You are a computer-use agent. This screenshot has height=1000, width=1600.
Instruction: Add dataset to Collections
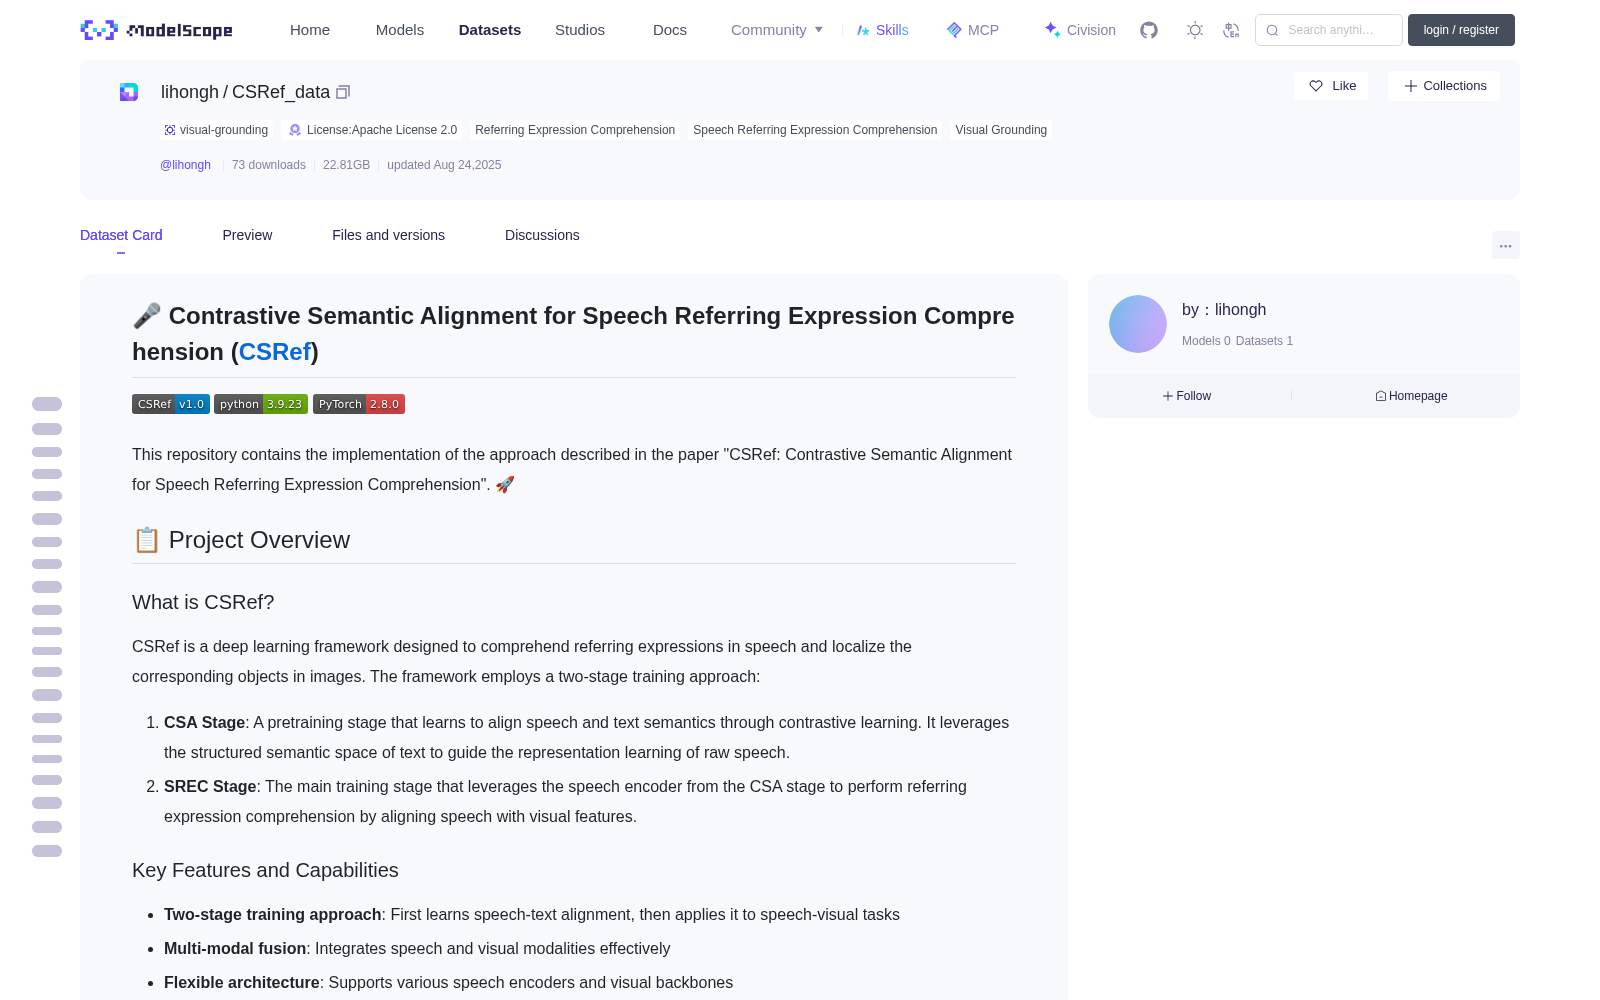tap(1444, 86)
